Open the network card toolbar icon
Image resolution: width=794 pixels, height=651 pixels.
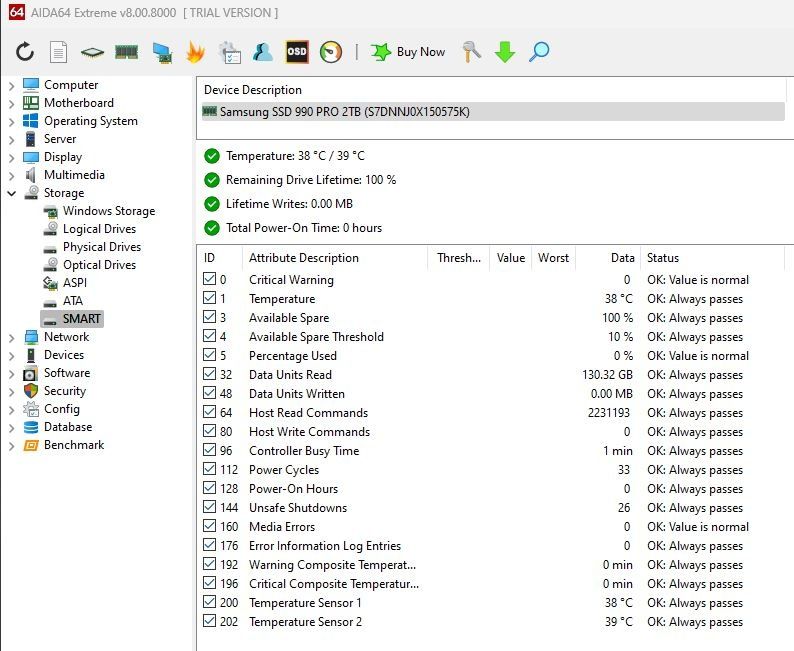pyautogui.click(x=162, y=52)
